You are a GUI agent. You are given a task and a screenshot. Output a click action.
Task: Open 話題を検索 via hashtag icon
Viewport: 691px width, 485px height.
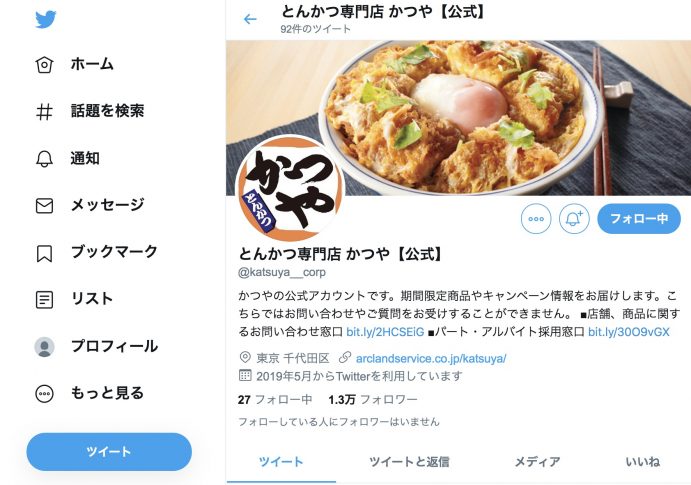[44, 111]
